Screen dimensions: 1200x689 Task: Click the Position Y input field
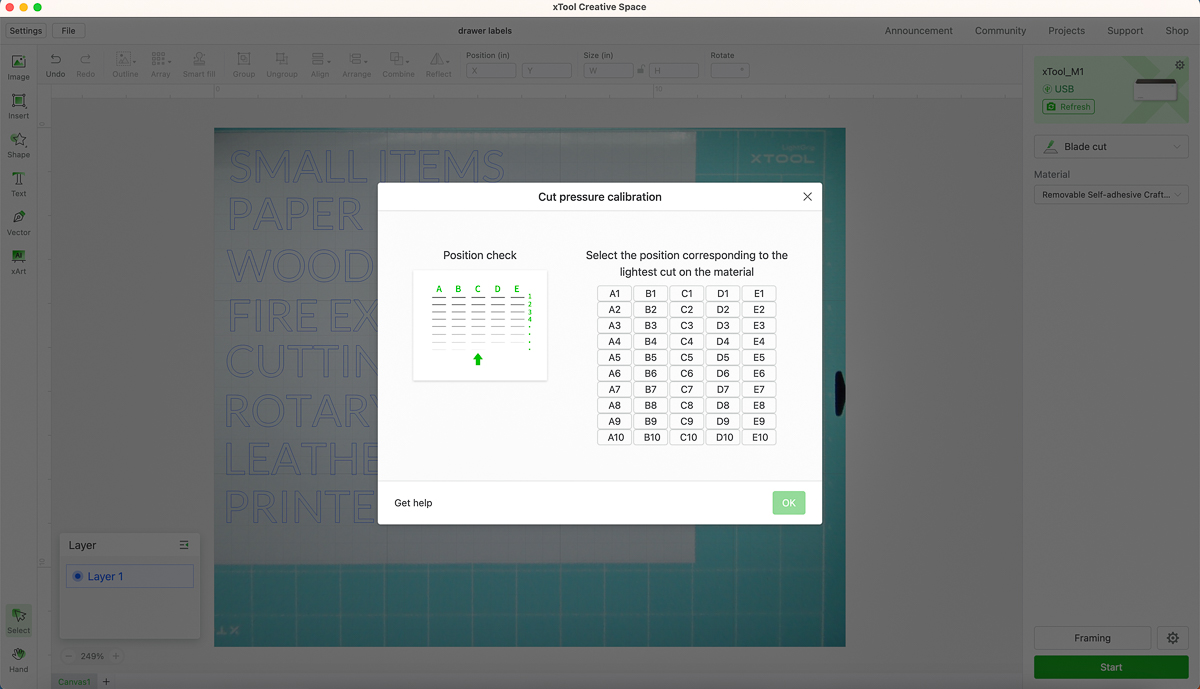[547, 71]
